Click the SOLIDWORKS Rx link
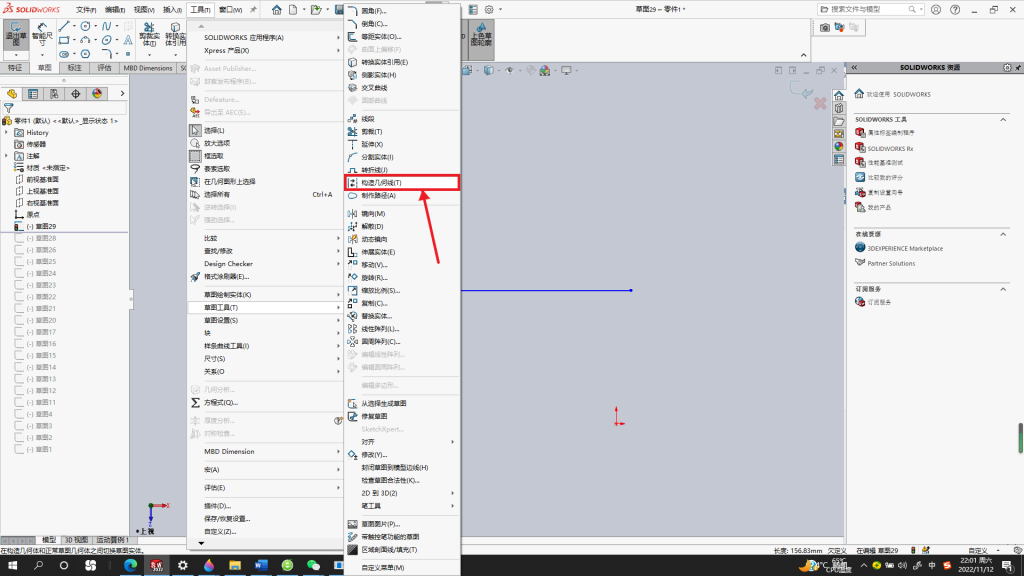 tap(890, 149)
